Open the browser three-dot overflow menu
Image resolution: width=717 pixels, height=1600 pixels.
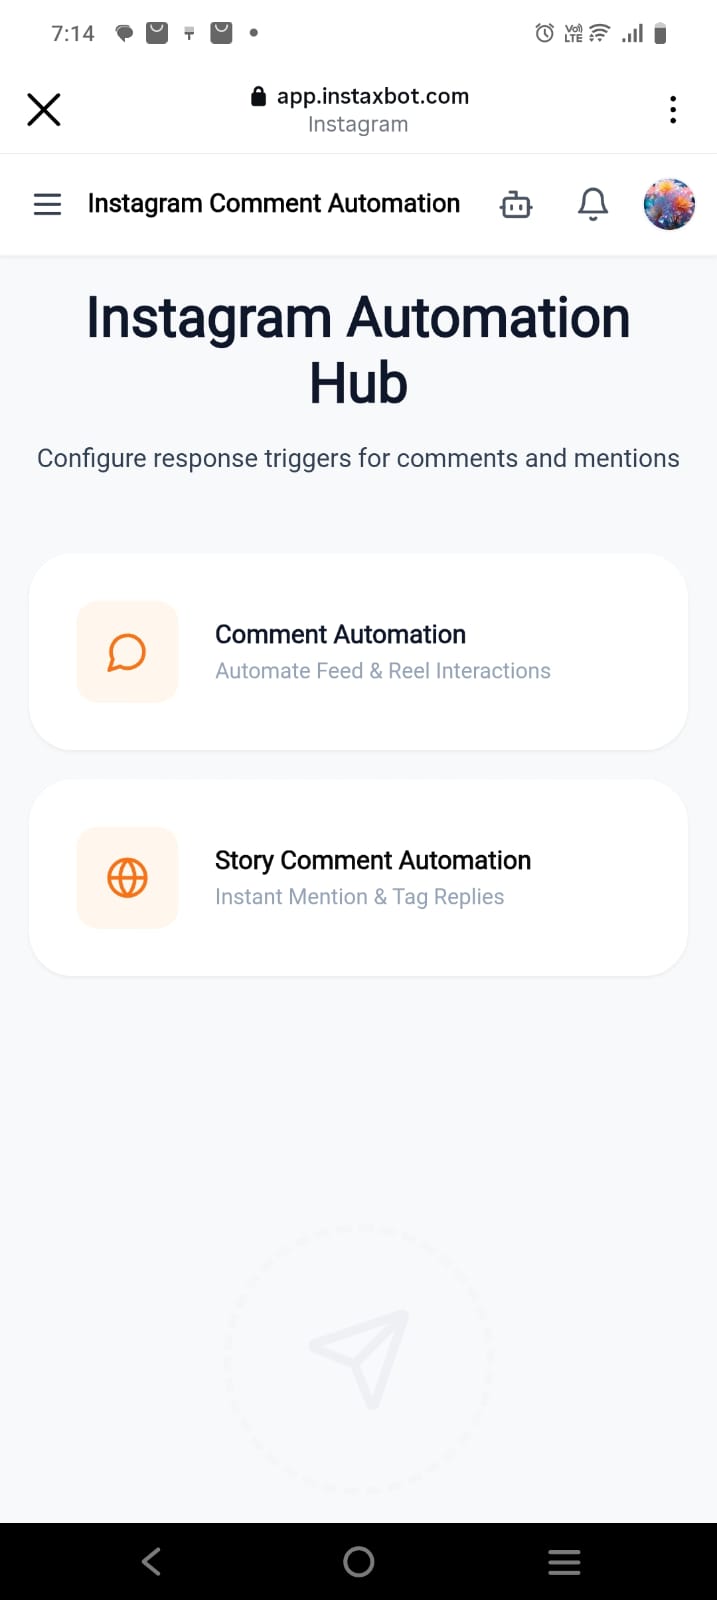point(673,109)
